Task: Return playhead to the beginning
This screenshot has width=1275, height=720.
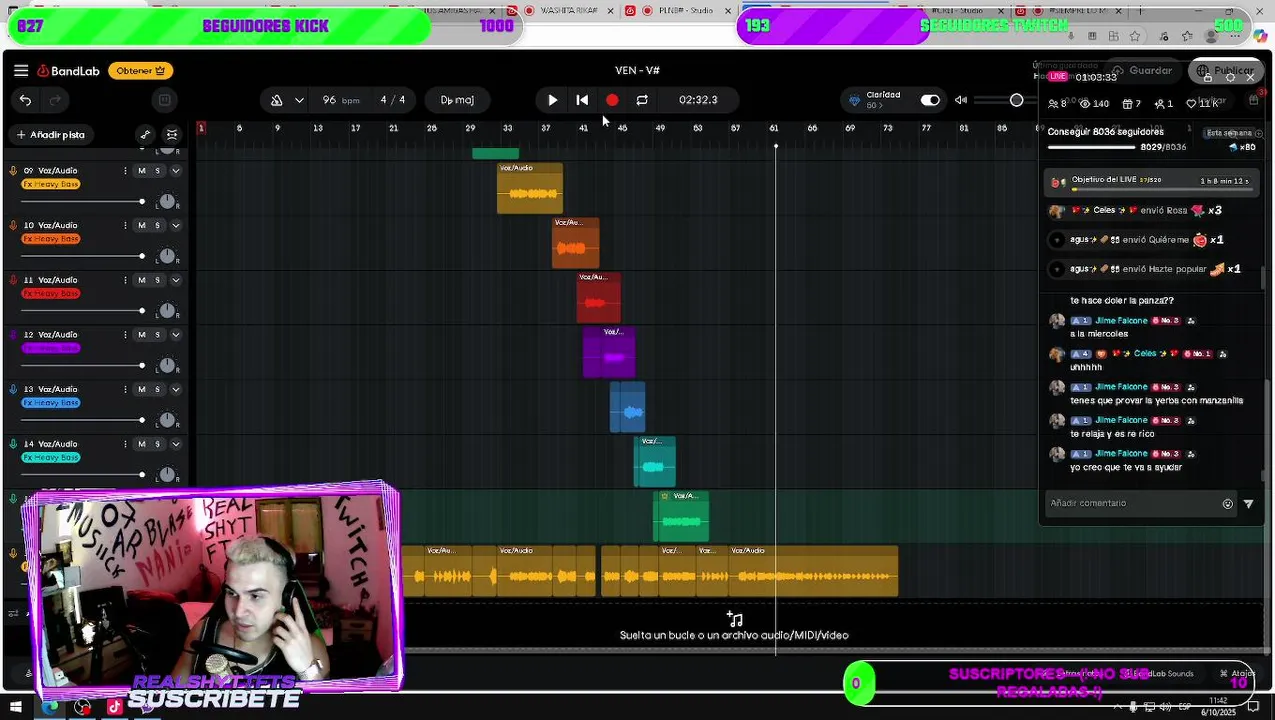Action: point(582,100)
